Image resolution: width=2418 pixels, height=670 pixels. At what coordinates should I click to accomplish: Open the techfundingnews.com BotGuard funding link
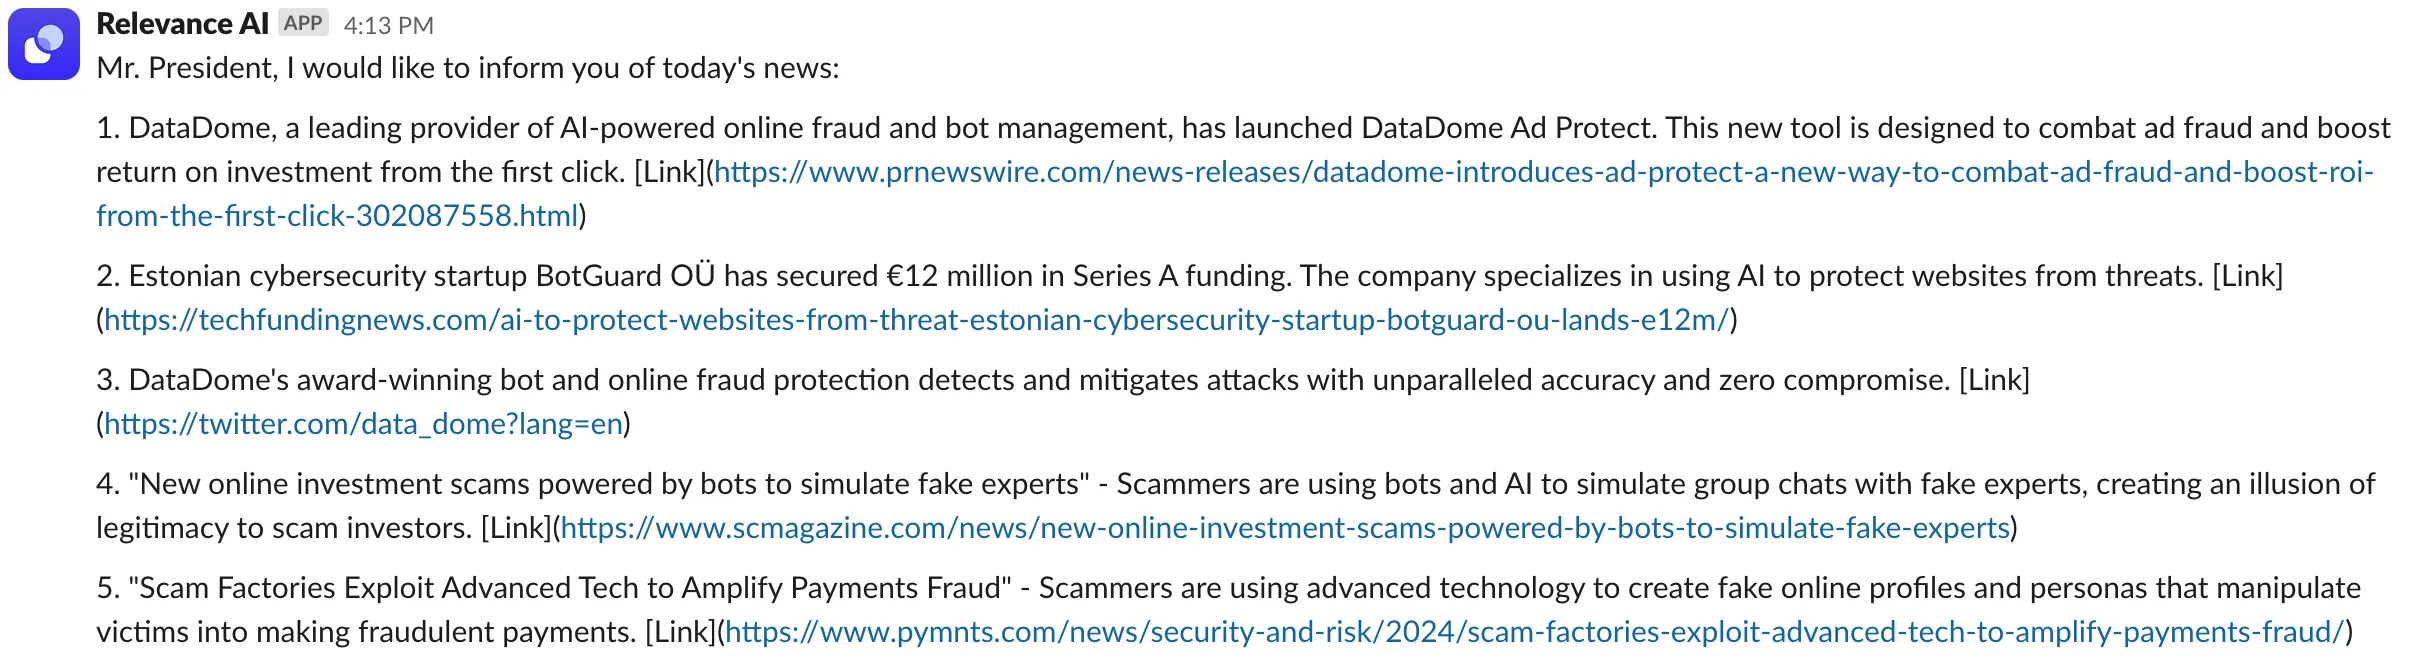click(x=916, y=320)
